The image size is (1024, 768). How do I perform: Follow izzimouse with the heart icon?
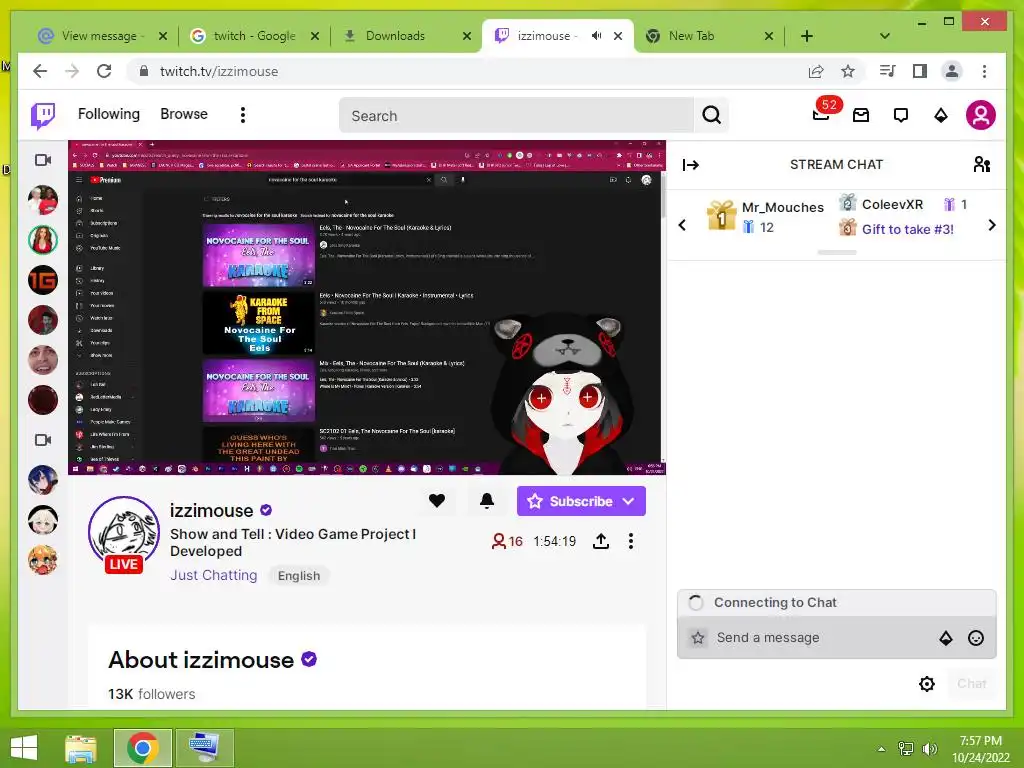[x=437, y=501]
